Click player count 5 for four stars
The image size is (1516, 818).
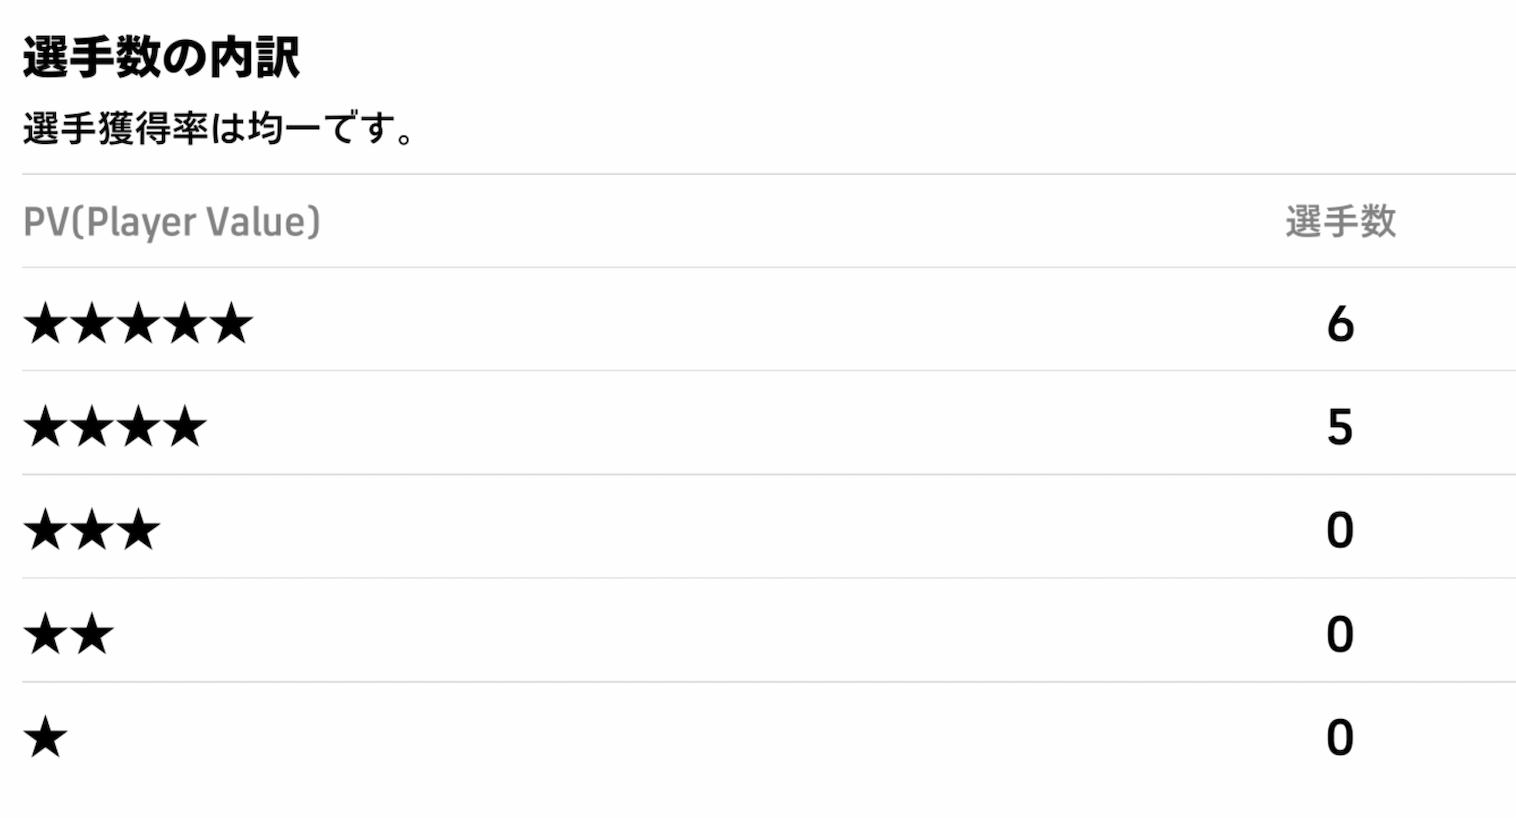click(1340, 427)
